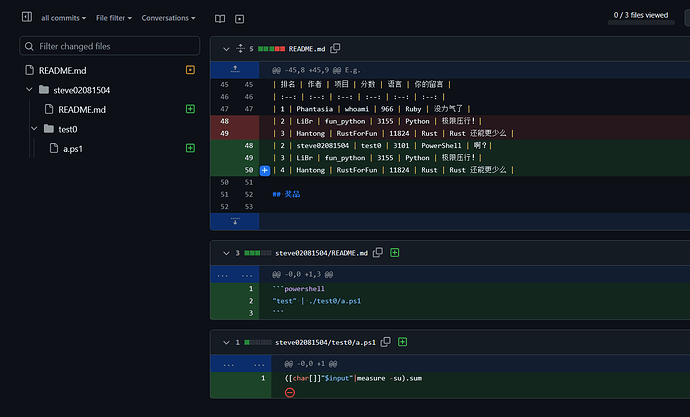Click removed line number 49 in README diff
The height and width of the screenshot is (417, 690).
click(224, 133)
